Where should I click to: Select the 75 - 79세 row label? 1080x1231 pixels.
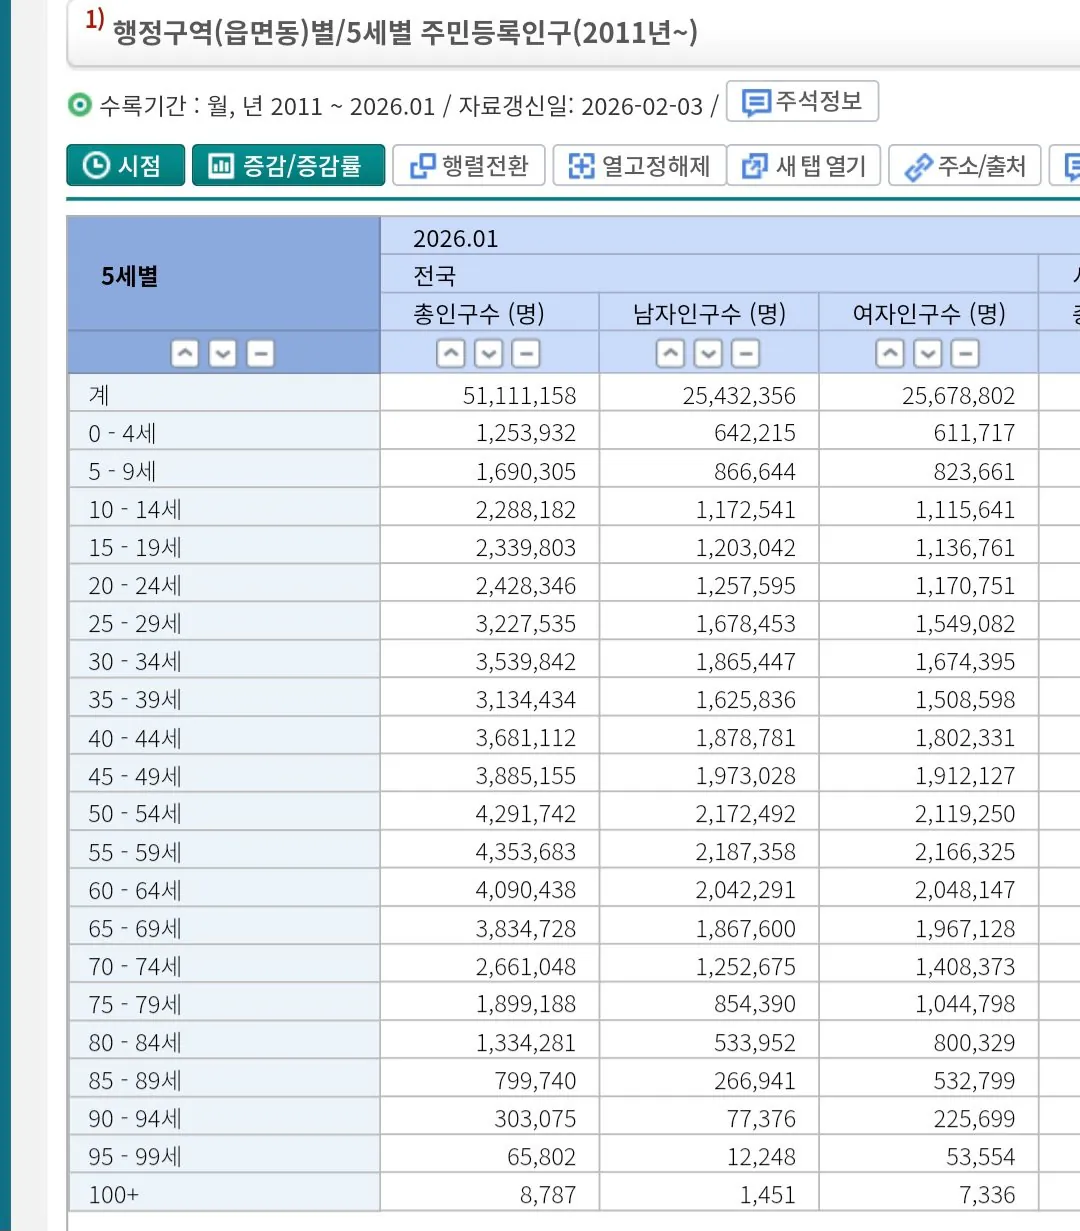tap(224, 1003)
